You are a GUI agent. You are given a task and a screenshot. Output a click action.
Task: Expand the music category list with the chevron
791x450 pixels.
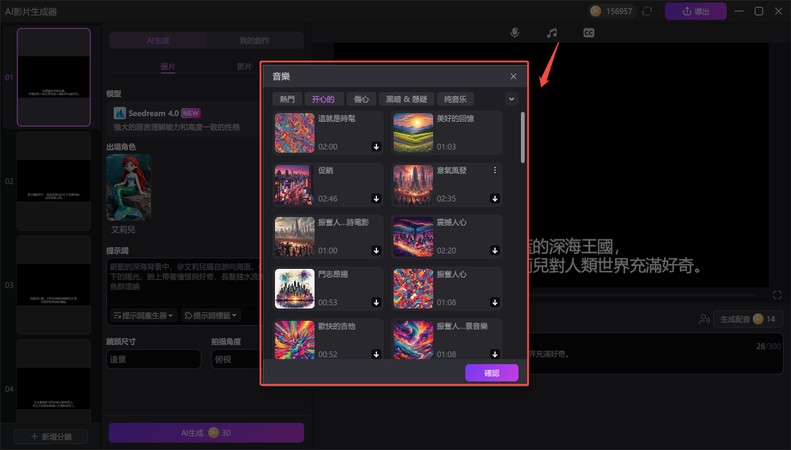pyautogui.click(x=512, y=99)
